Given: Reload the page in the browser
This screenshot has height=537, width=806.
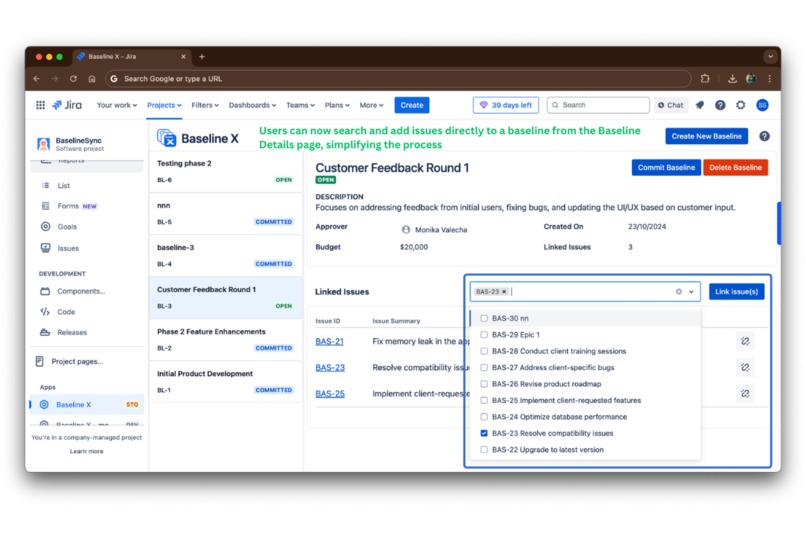Looking at the screenshot, I should coord(73,79).
